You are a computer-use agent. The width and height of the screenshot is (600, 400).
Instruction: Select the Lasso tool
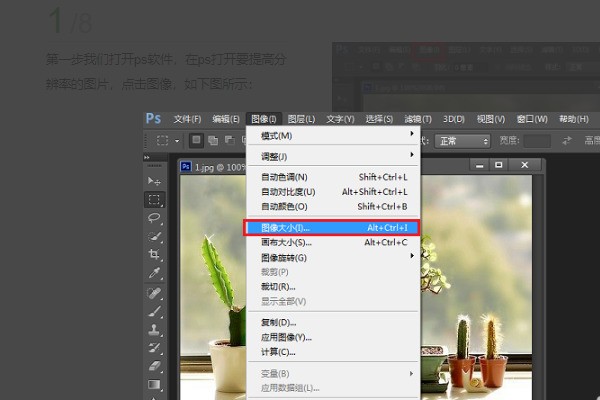(x=154, y=218)
